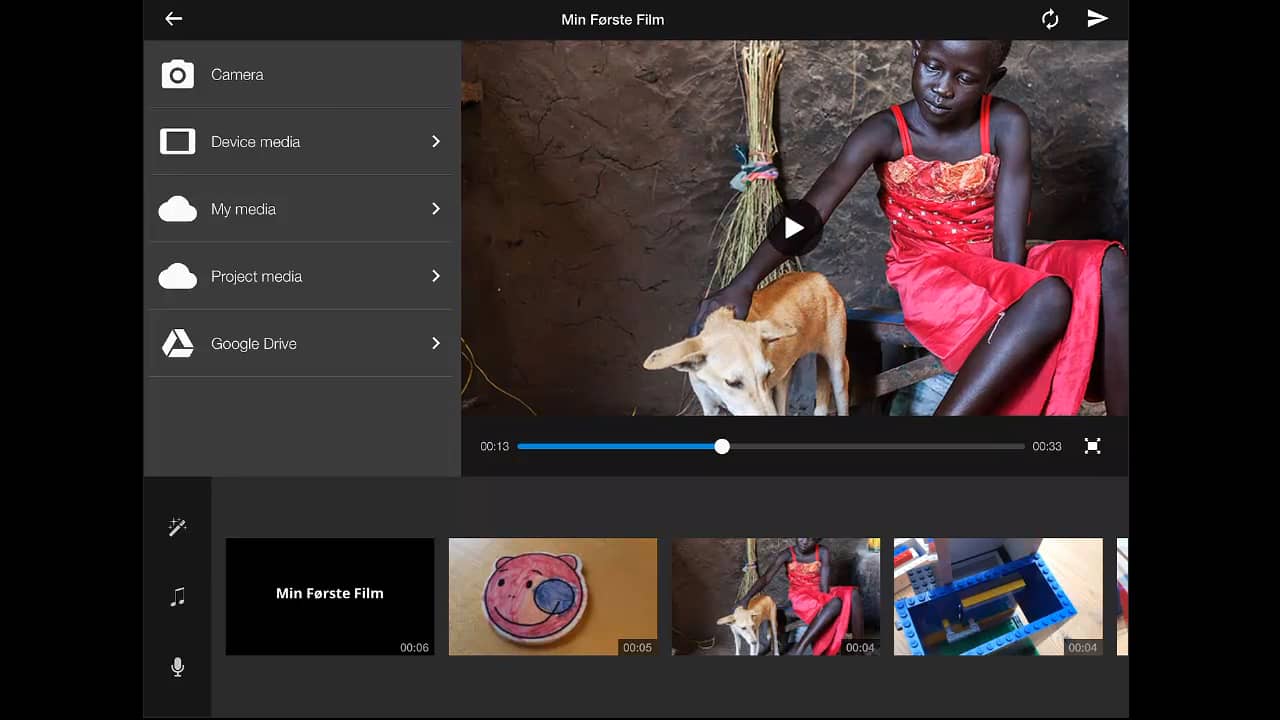Screen dimensions: 1280x720
Task: Expand Project media chevron
Action: click(436, 276)
